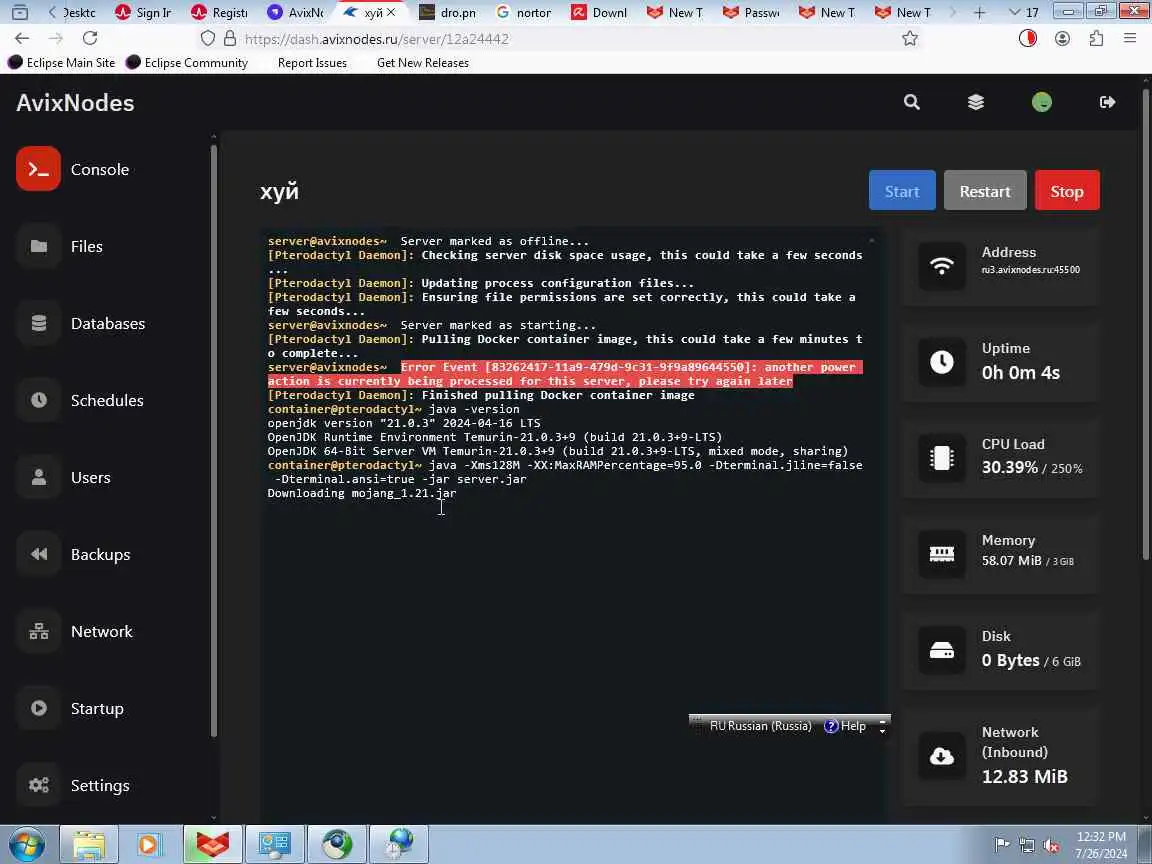
Task: Open the Console page in sidebar
Action: point(73,169)
